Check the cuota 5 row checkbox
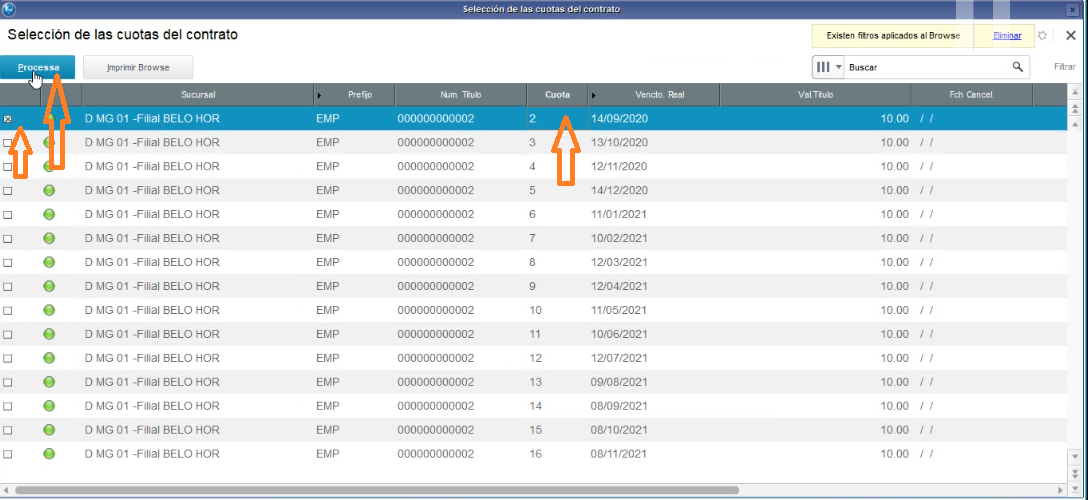1088x500 pixels. 8,191
